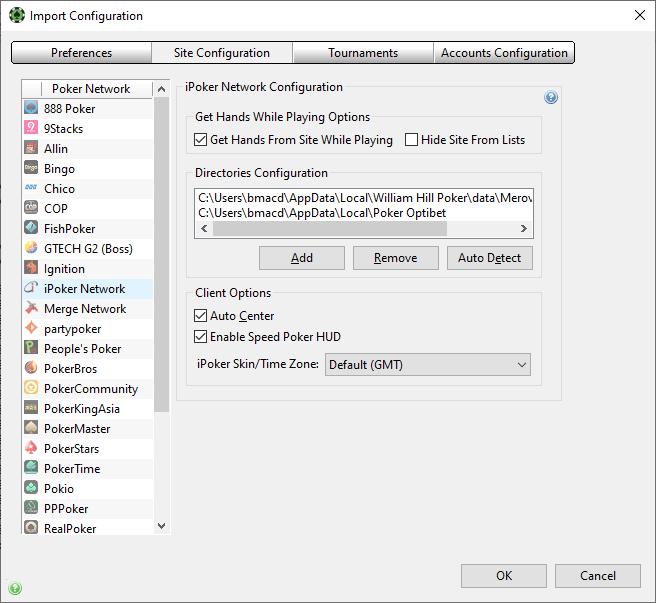Viewport: 656px width, 603px height.
Task: Open the Accounts Configuration tab
Action: (504, 53)
